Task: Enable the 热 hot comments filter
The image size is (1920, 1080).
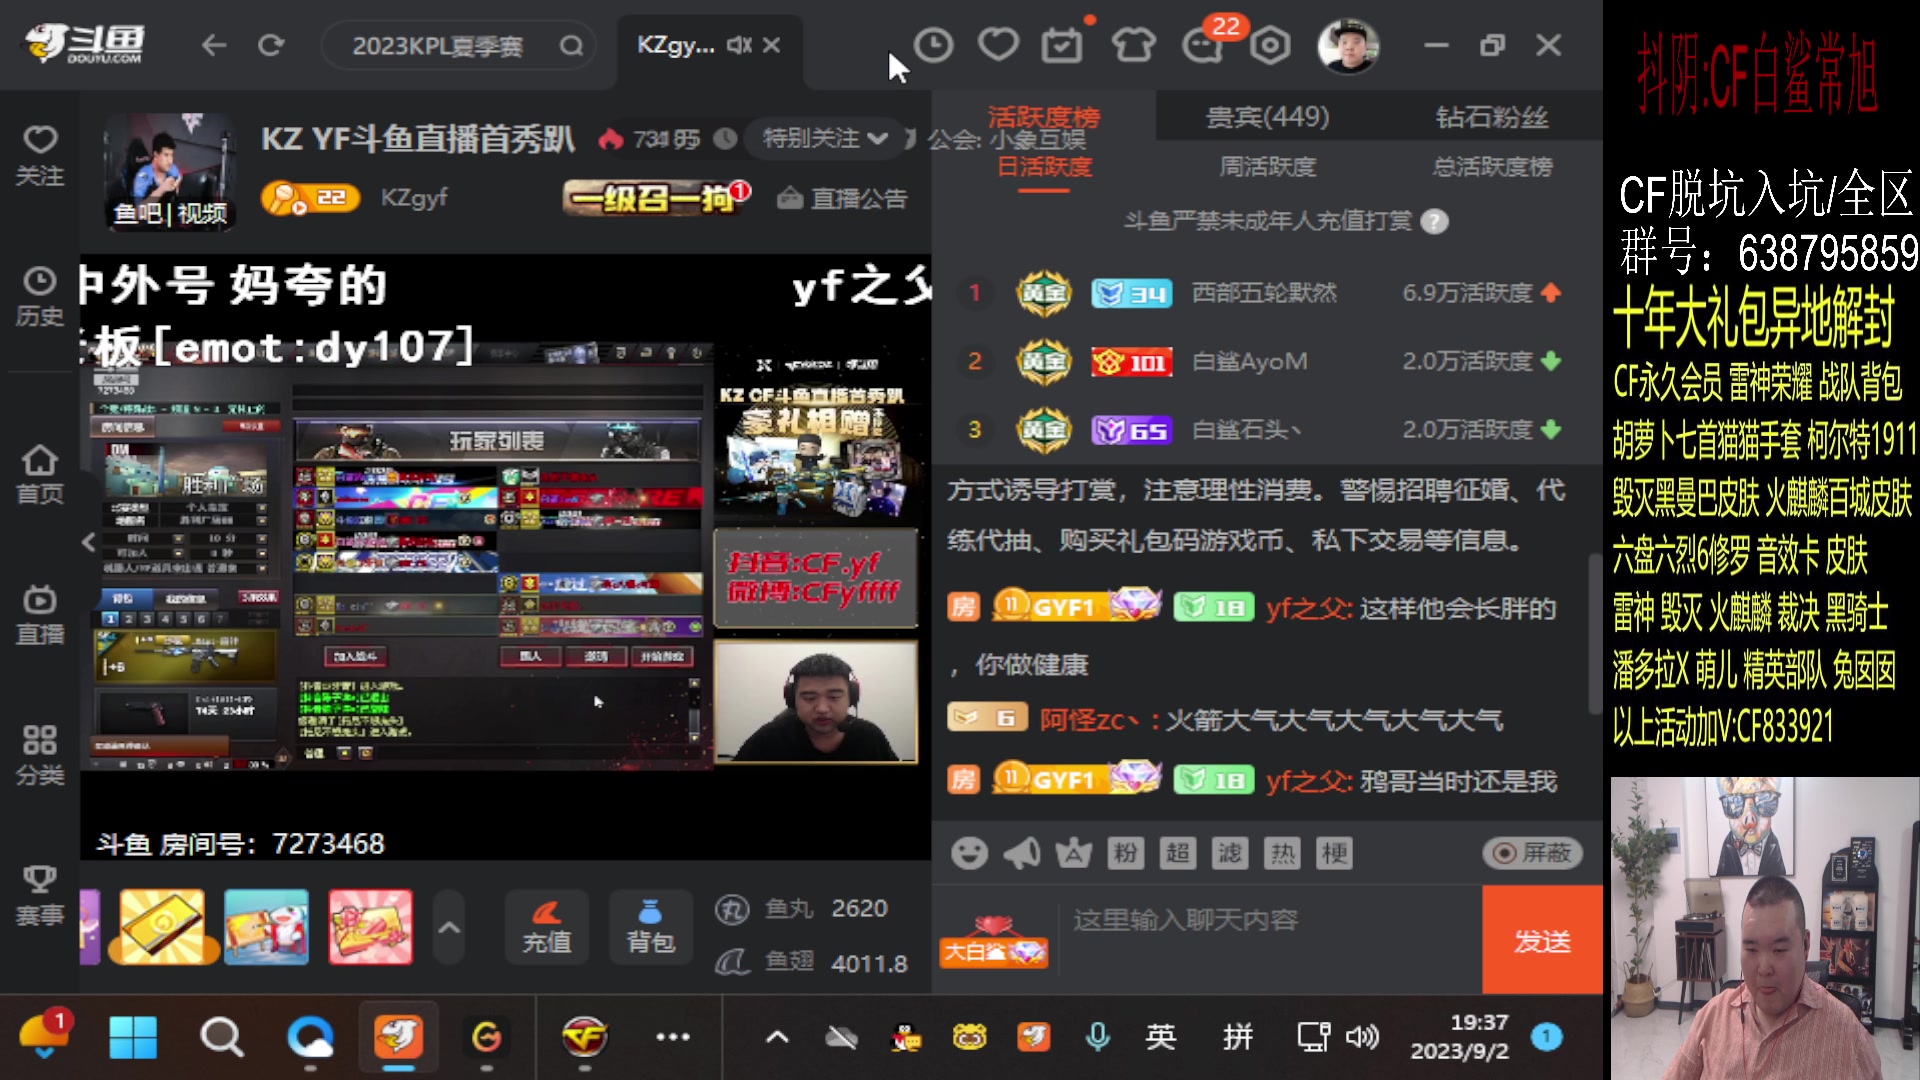Action: click(1283, 852)
